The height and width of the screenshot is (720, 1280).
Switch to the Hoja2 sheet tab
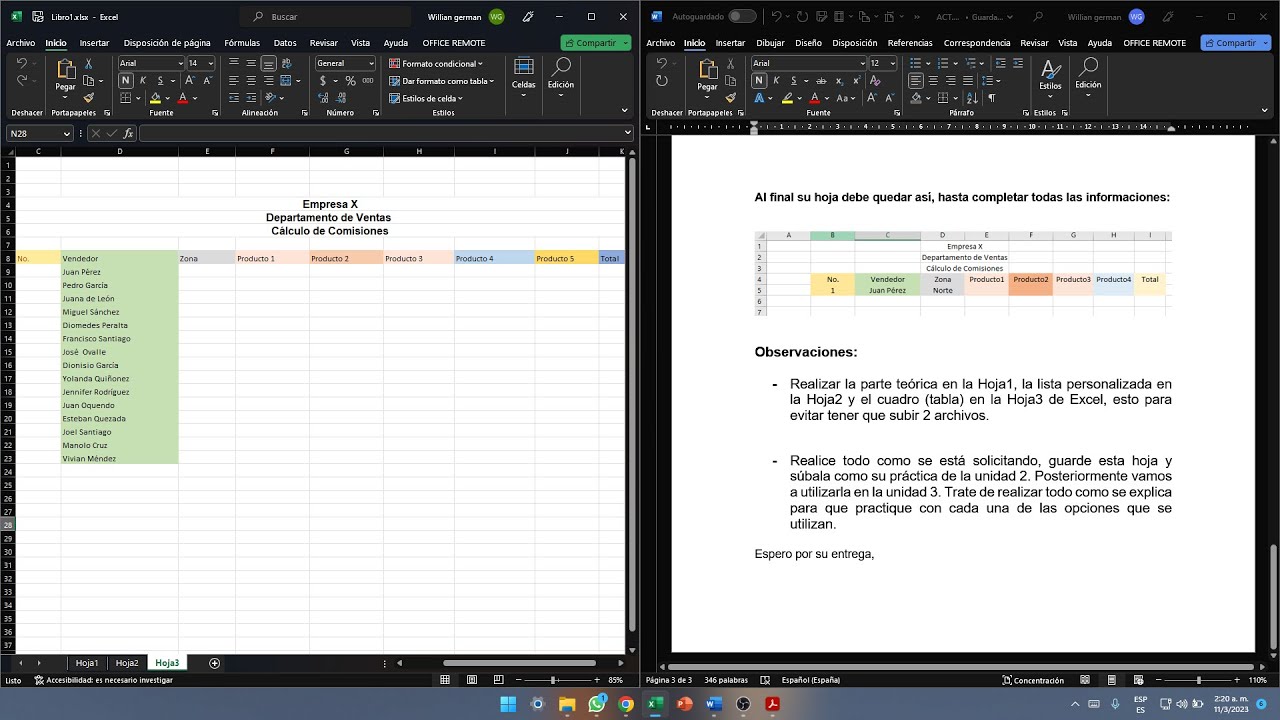pos(127,663)
